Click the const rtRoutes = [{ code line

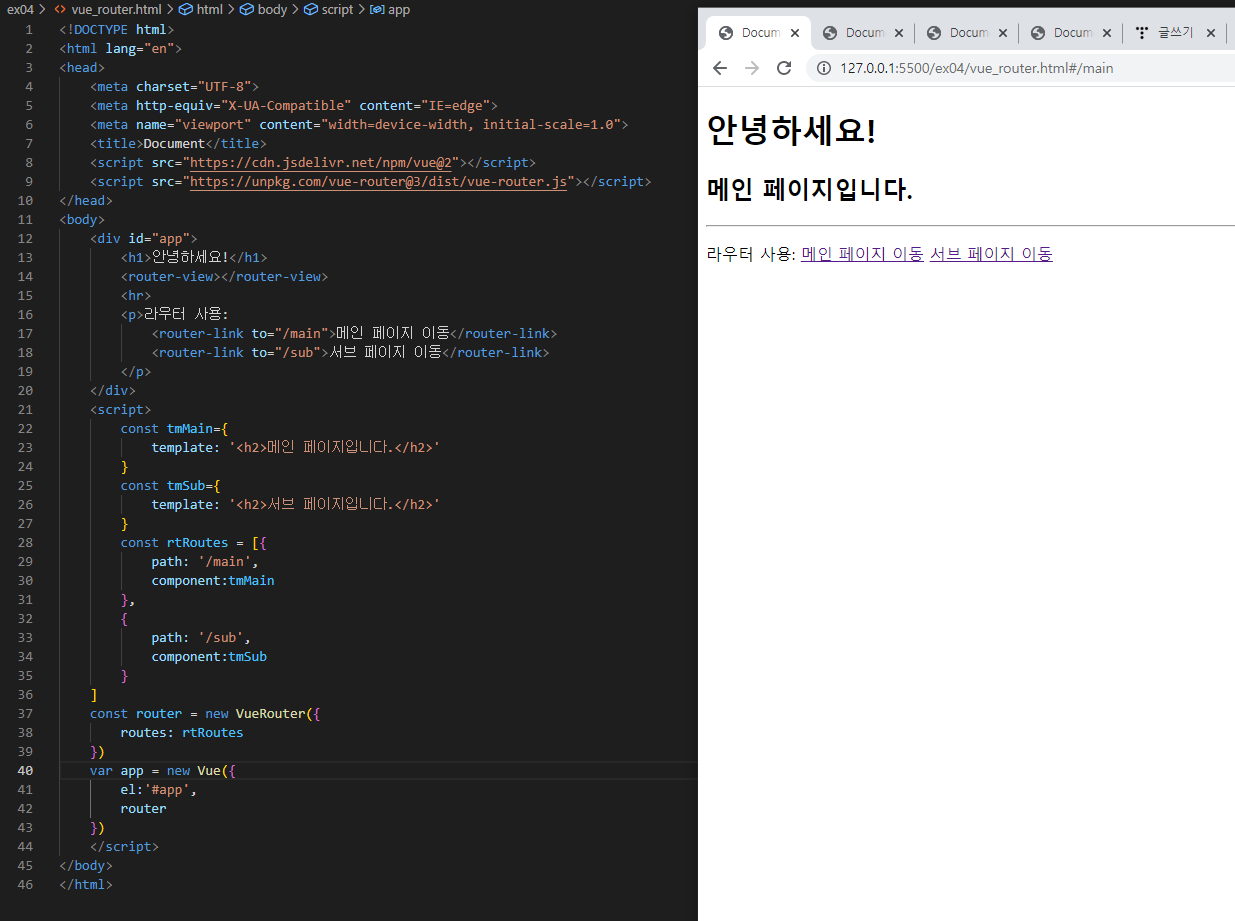tap(193, 542)
